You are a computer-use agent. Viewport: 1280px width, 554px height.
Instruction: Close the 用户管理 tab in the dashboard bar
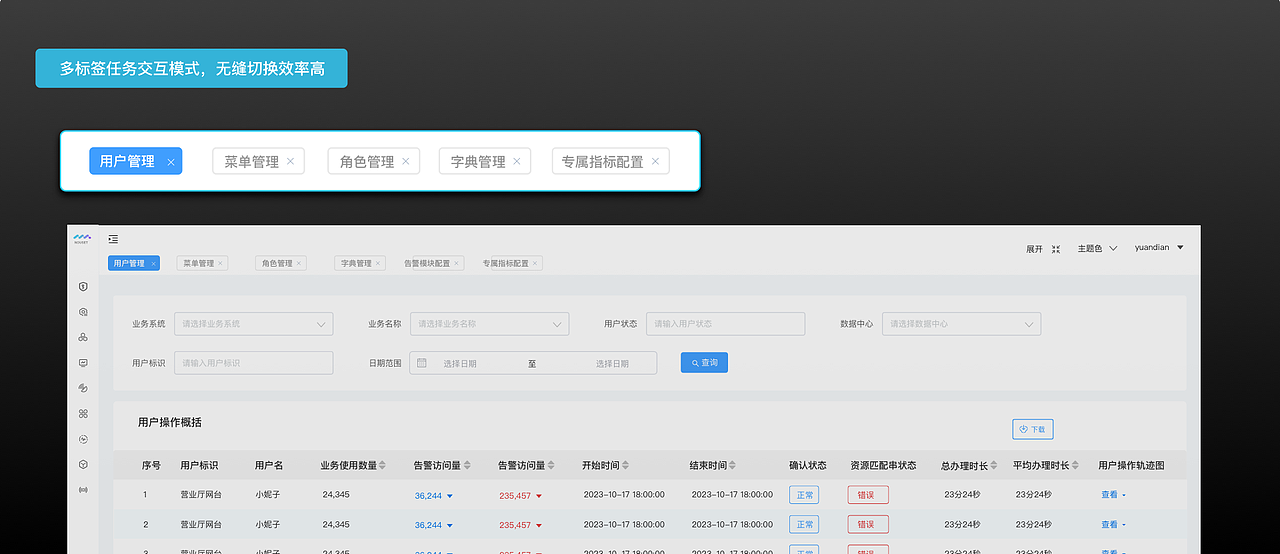pos(153,264)
